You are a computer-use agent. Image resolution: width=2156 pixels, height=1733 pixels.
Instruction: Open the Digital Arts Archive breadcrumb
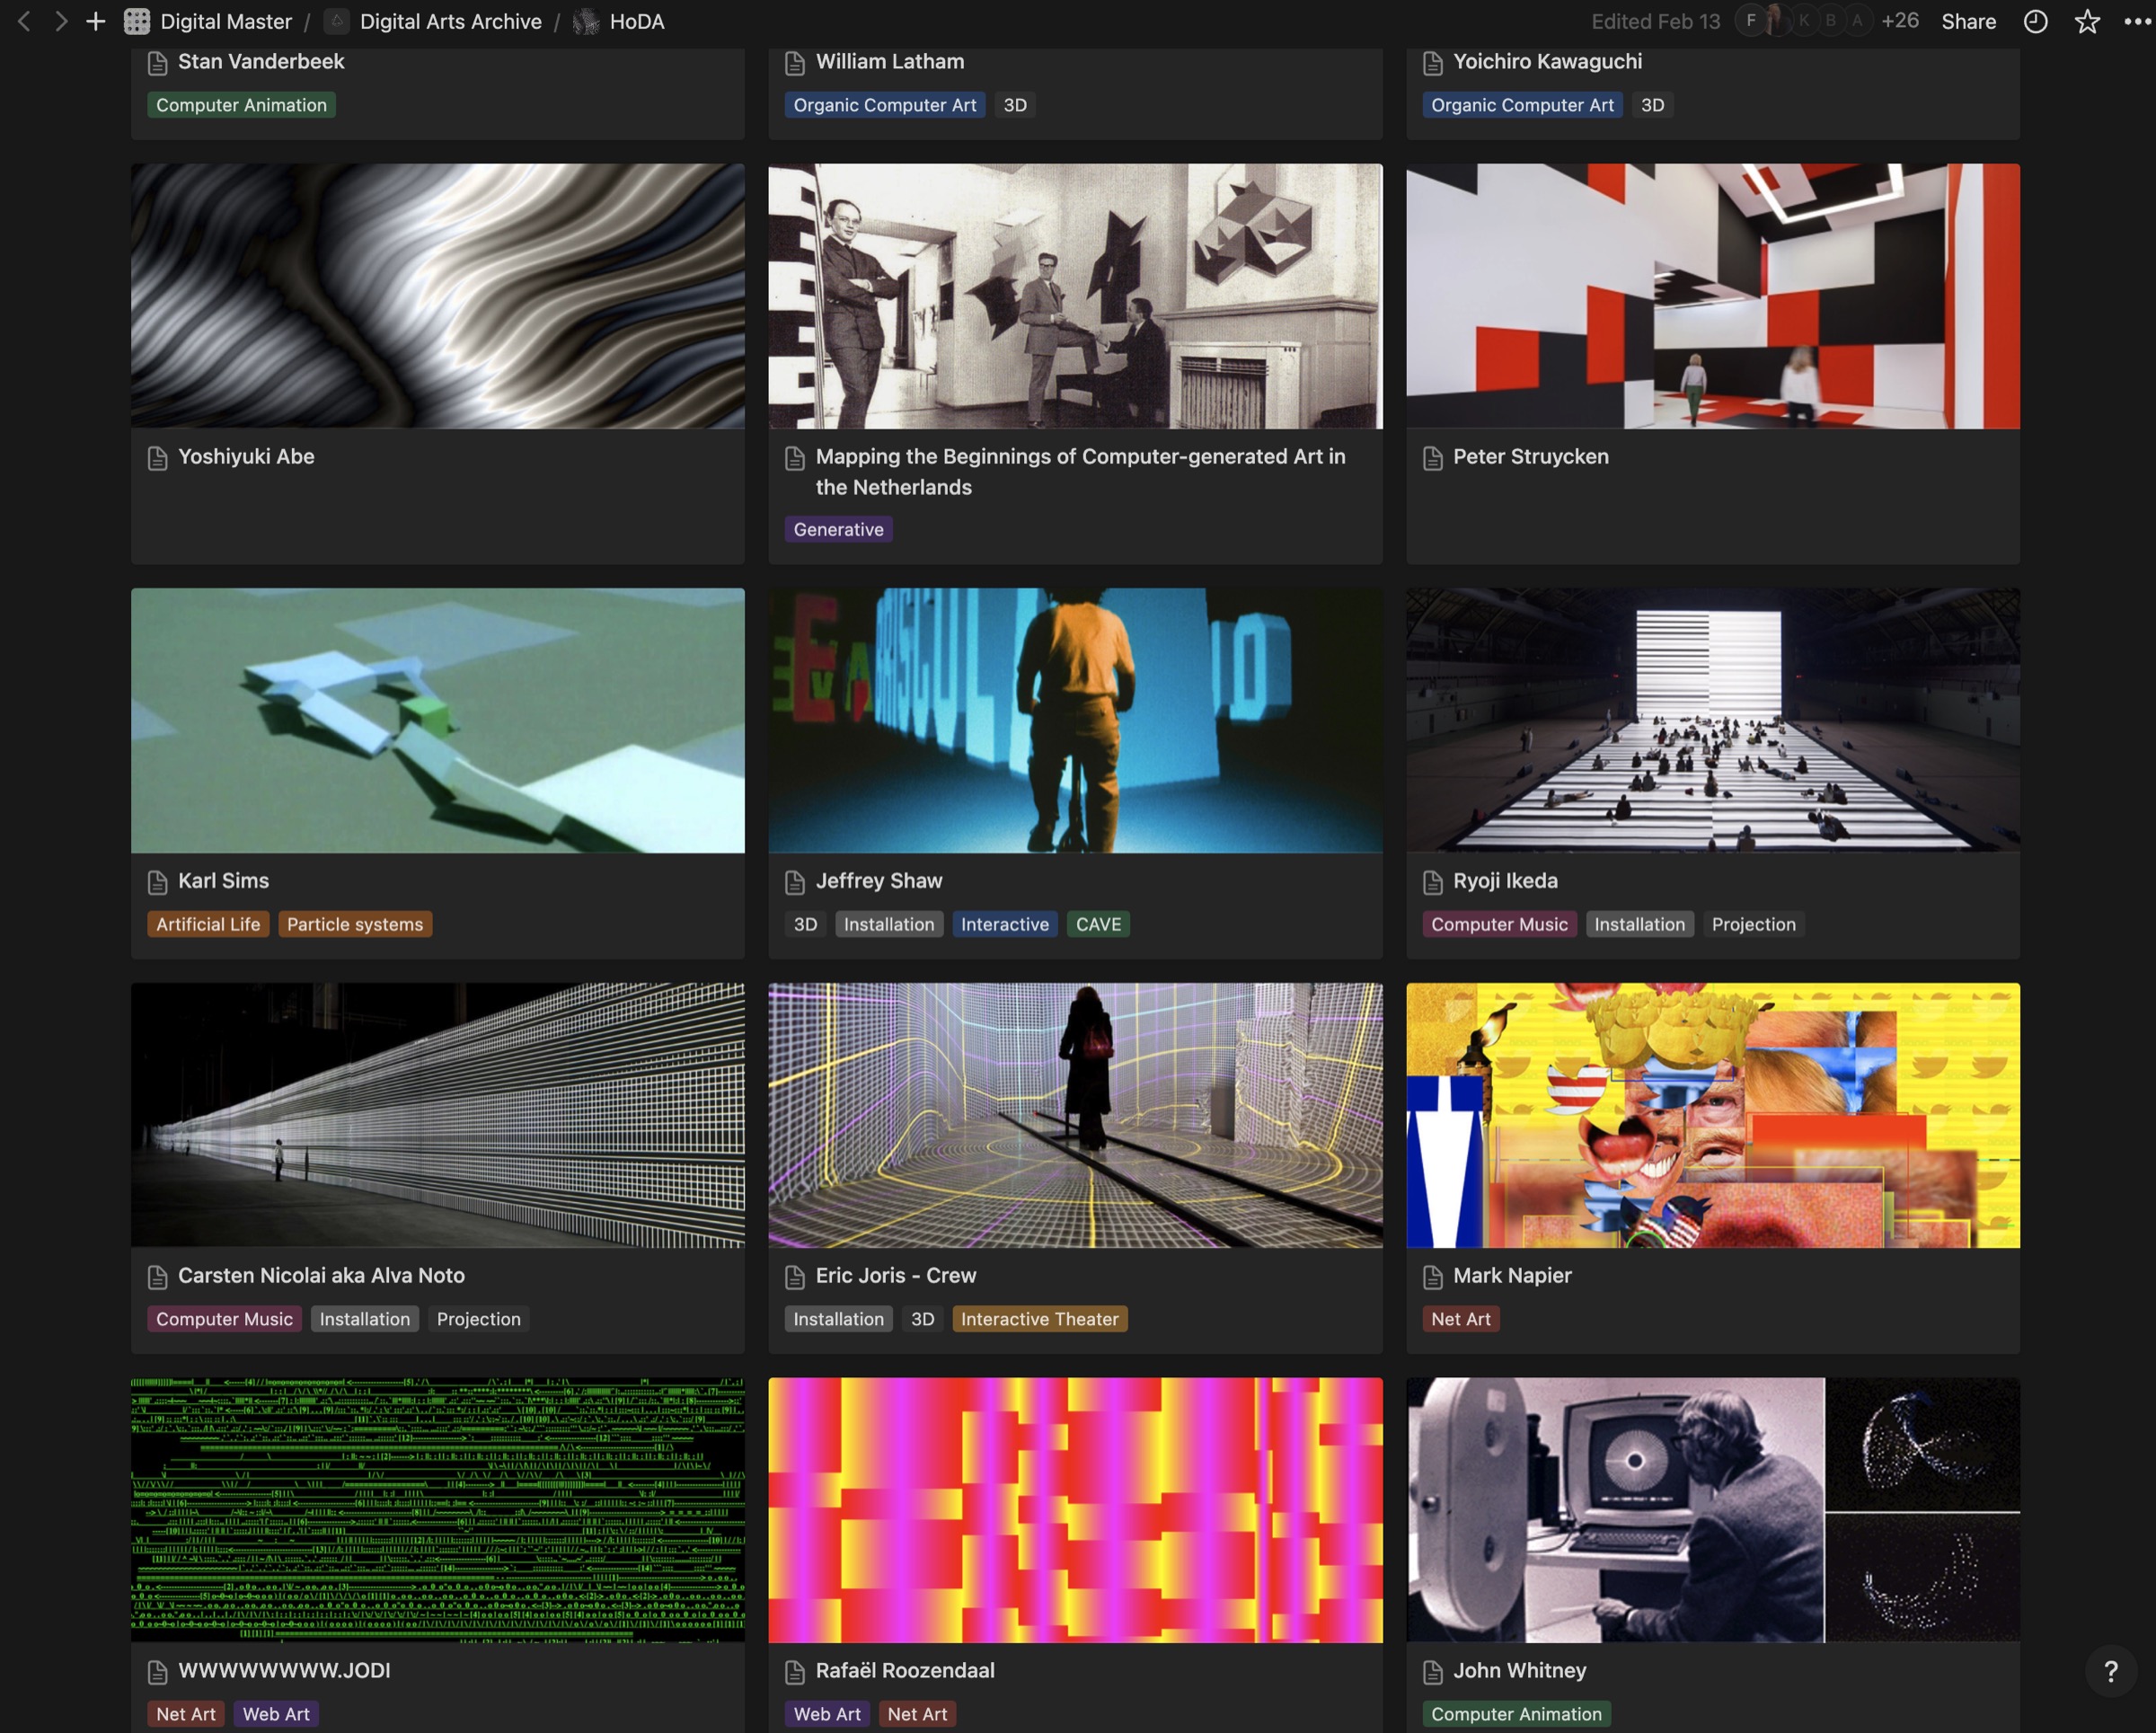click(x=434, y=21)
